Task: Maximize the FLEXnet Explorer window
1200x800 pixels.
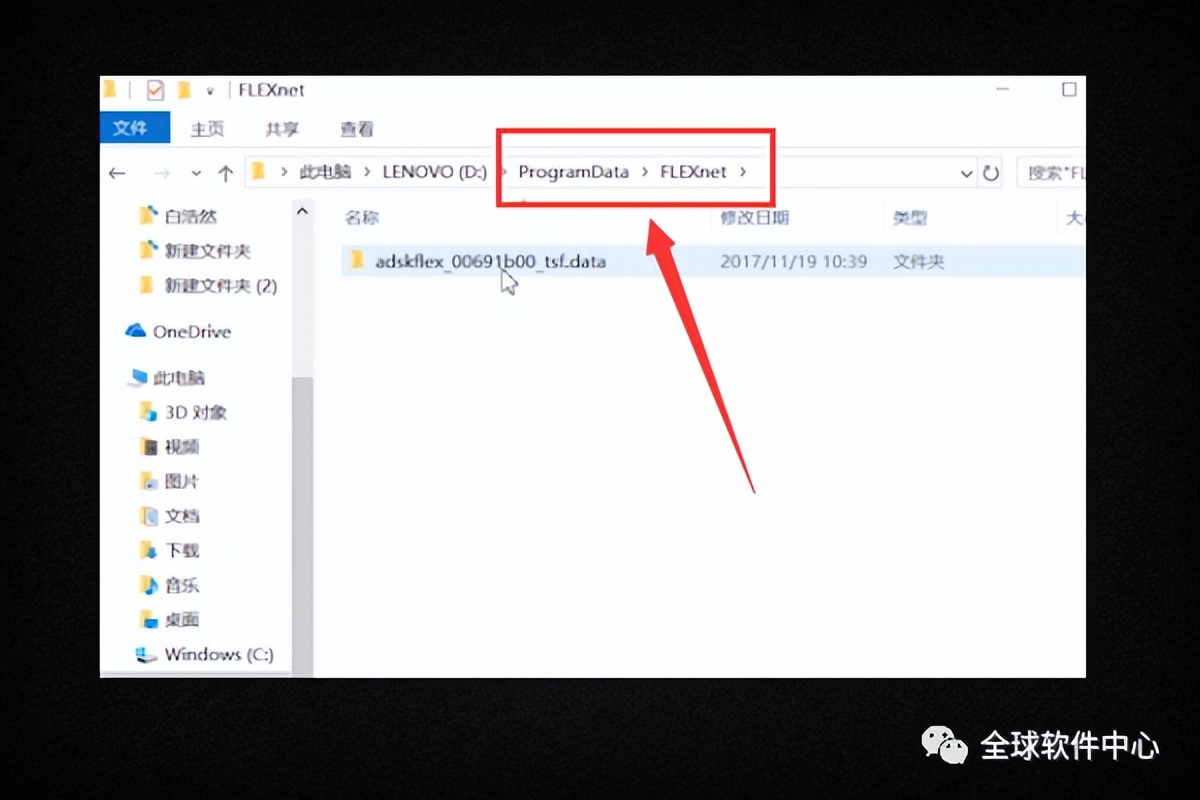Action: coord(1069,89)
